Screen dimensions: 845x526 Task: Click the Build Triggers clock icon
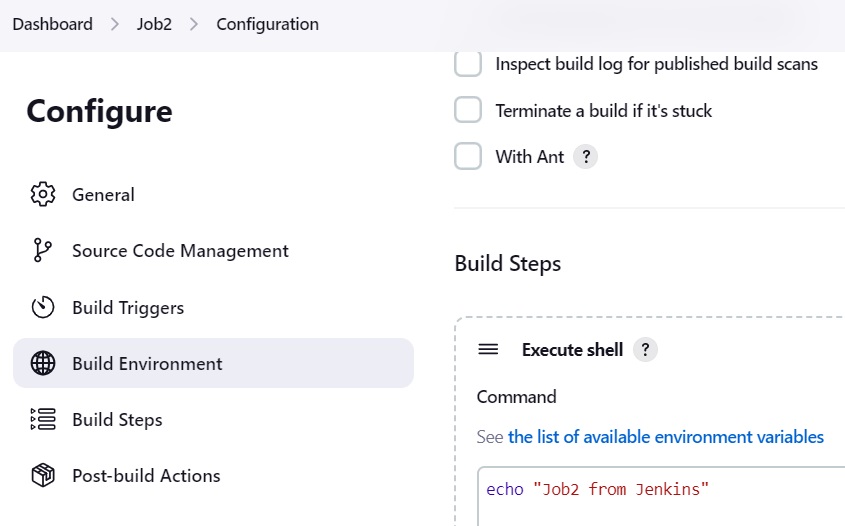43,307
